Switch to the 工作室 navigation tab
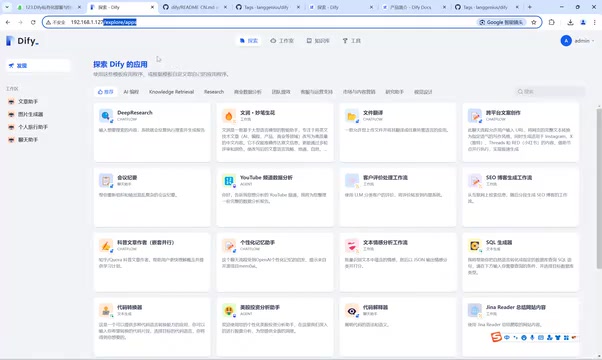 coord(282,41)
